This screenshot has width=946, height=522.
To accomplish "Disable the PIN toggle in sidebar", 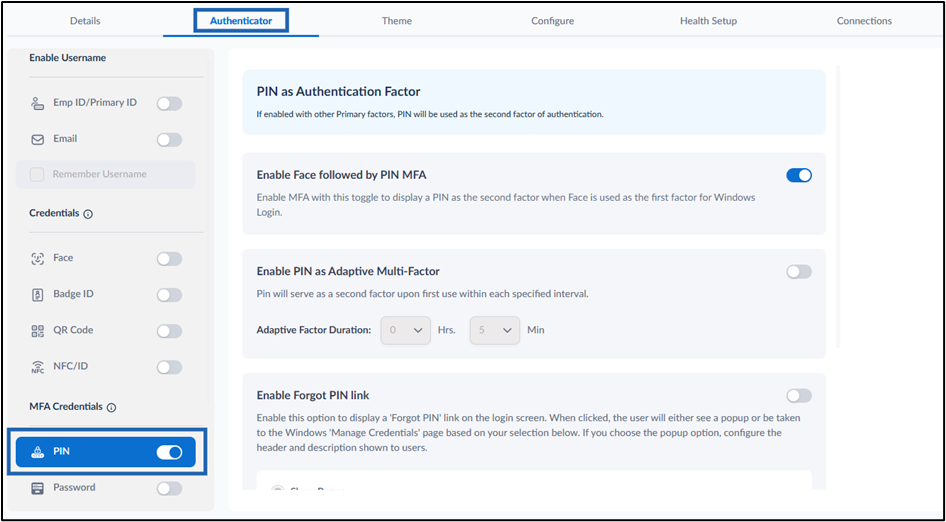I will tap(170, 453).
